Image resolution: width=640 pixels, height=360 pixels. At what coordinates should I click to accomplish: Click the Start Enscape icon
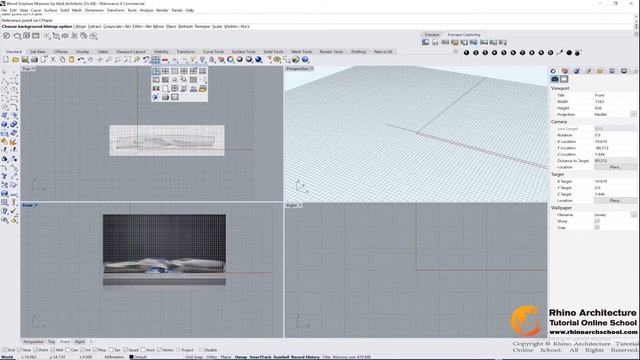[425, 42]
